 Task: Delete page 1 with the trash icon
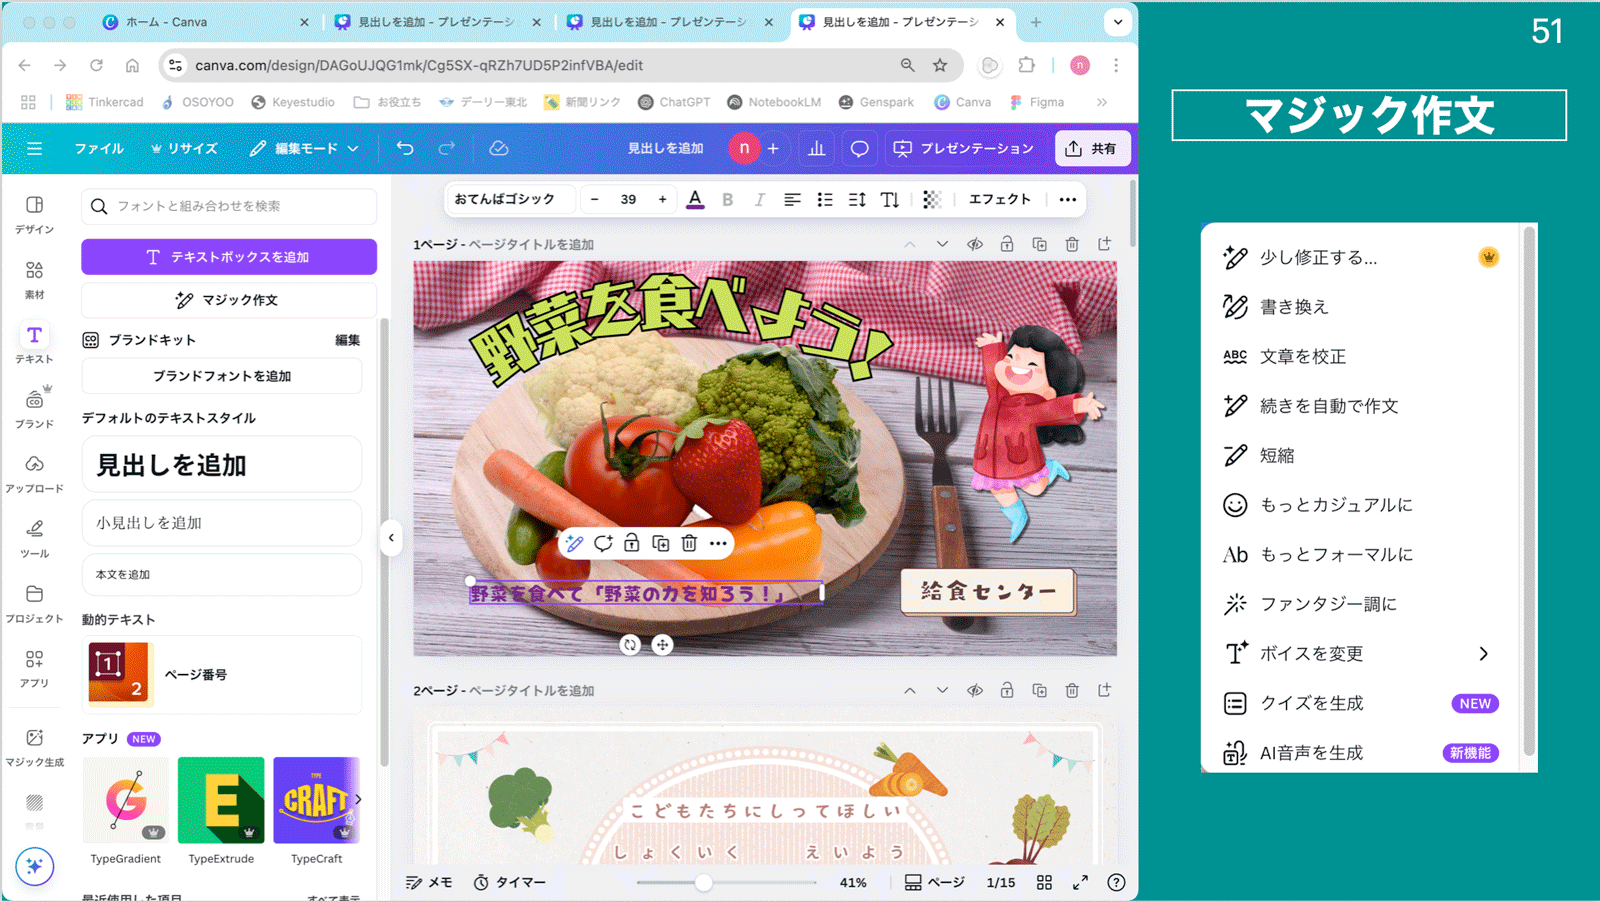[1071, 243]
